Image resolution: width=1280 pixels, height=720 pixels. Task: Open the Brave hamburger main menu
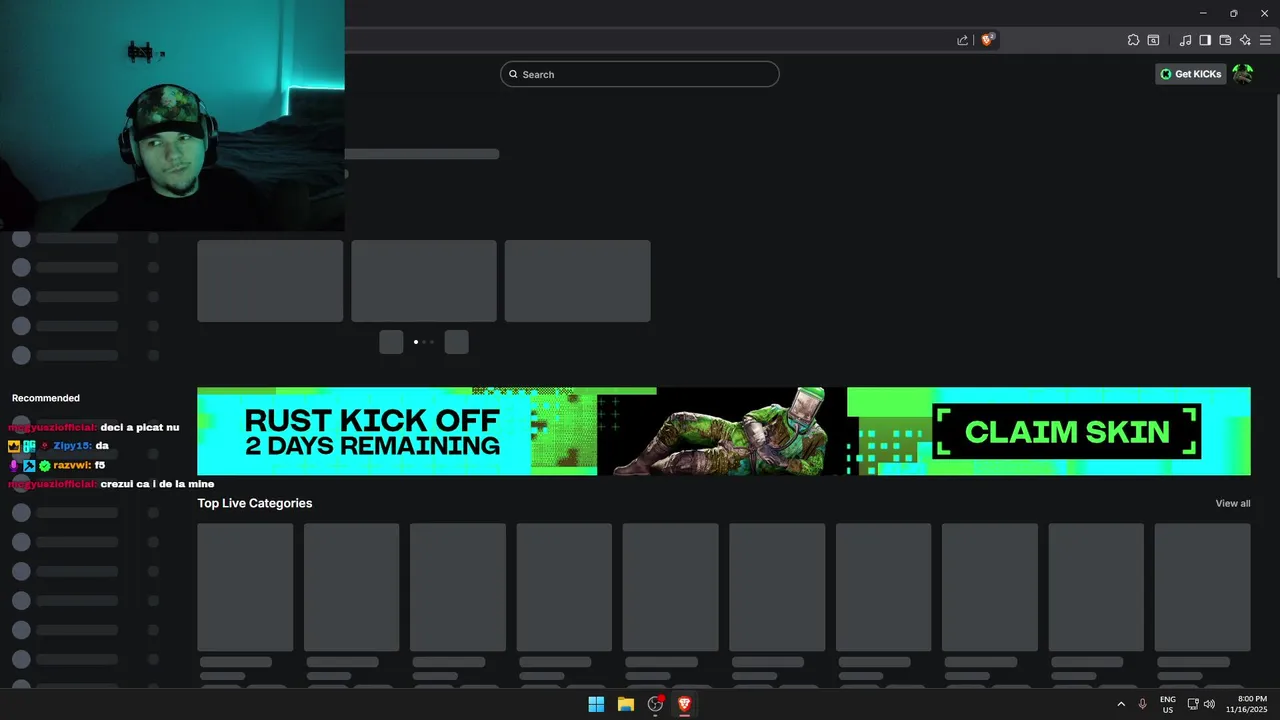tap(1265, 40)
